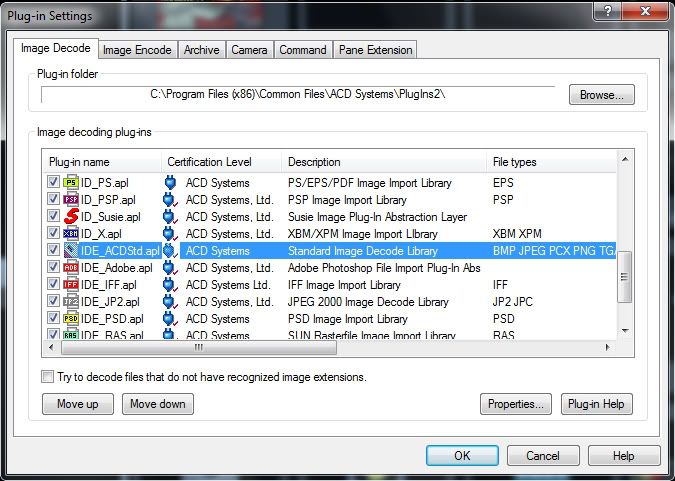Click the list's horizontal scrollbar thumb
The width and height of the screenshot is (675, 481).
point(198,348)
